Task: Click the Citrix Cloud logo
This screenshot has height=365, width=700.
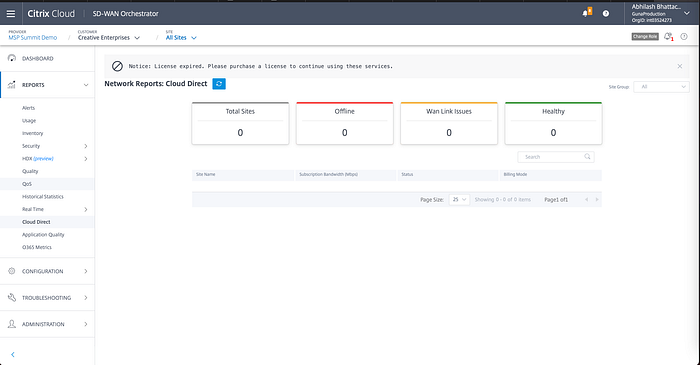Action: (51, 13)
